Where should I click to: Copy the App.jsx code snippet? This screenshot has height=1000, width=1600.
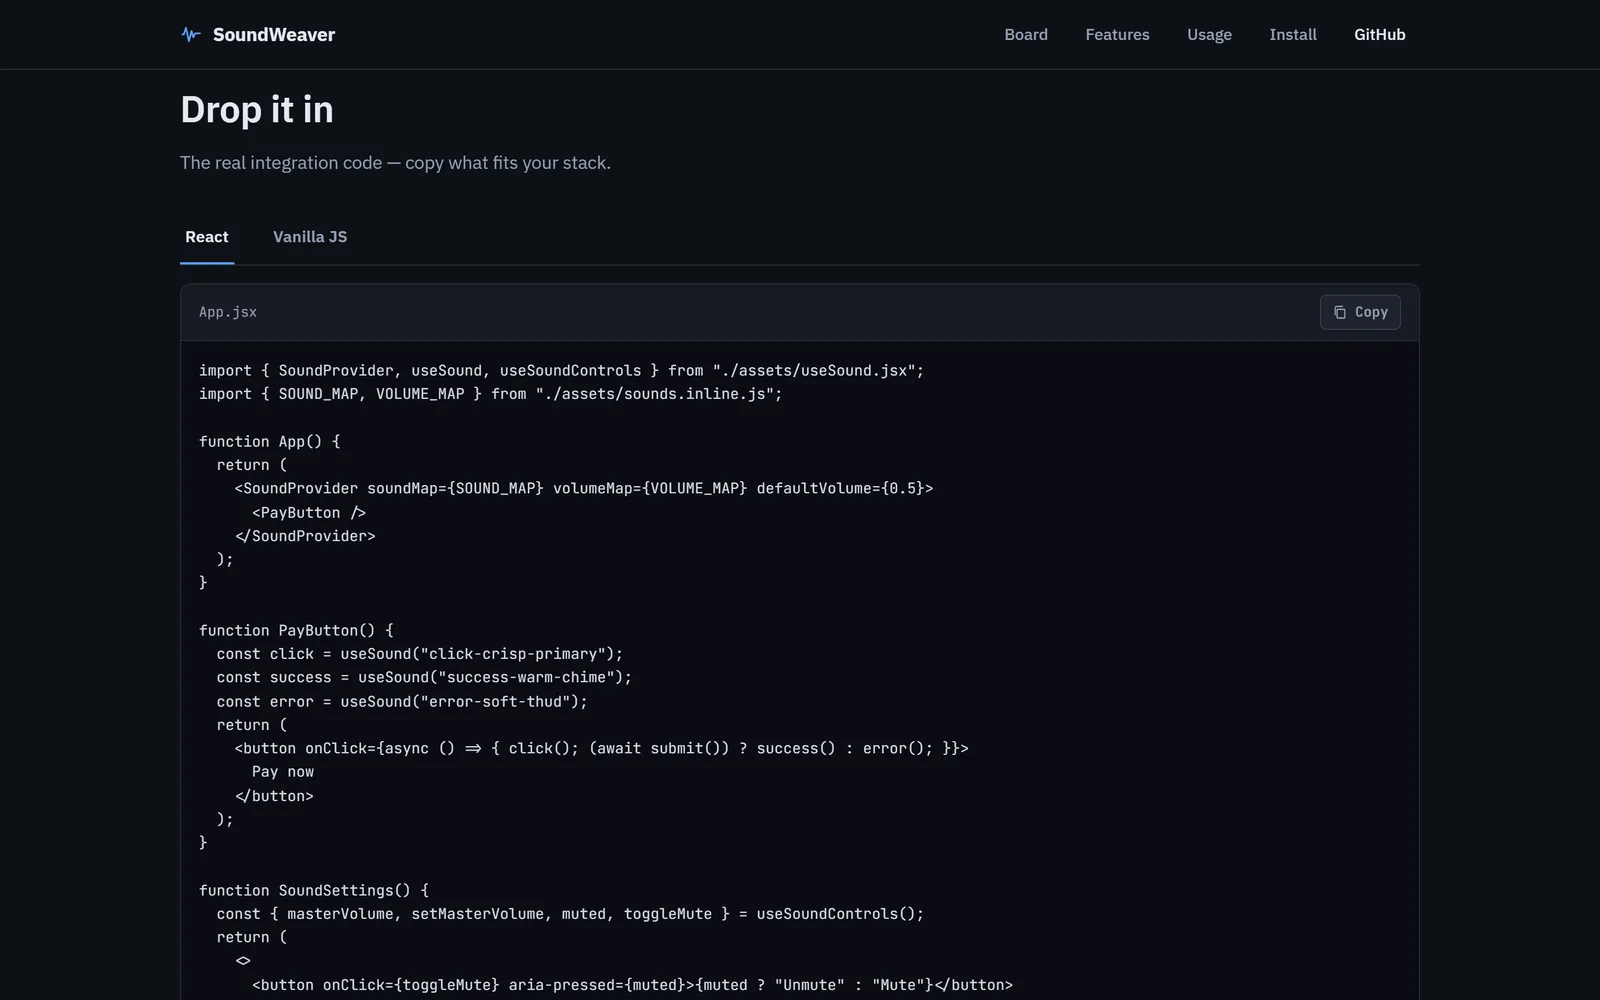[x=1360, y=312]
